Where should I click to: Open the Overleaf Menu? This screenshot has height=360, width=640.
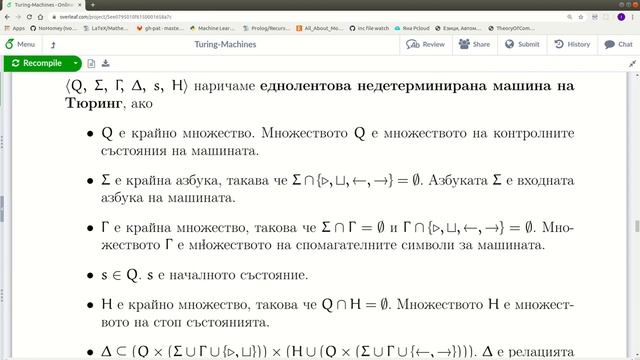coord(20,44)
